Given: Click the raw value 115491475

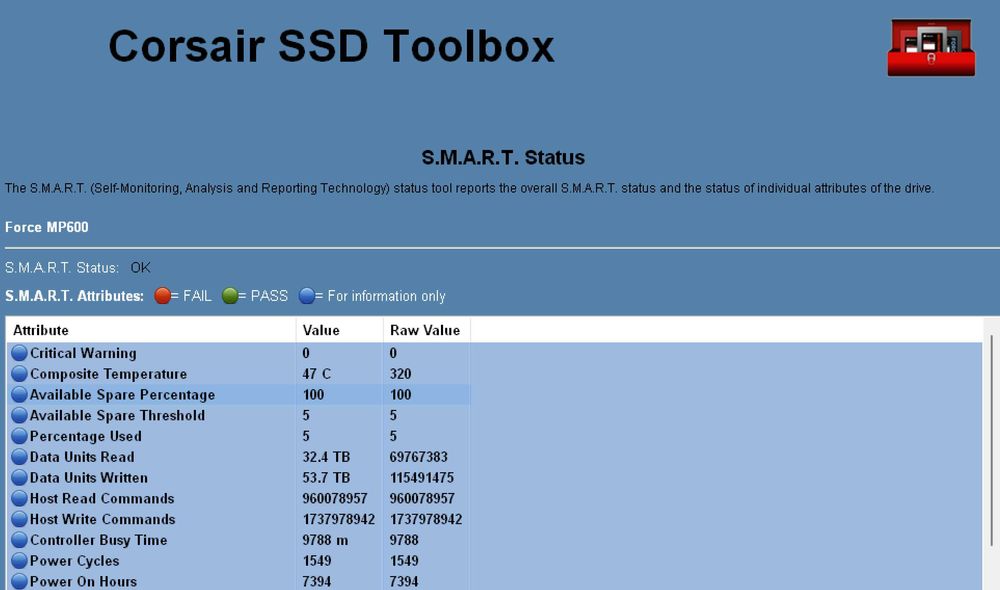Looking at the screenshot, I should click(x=422, y=478).
